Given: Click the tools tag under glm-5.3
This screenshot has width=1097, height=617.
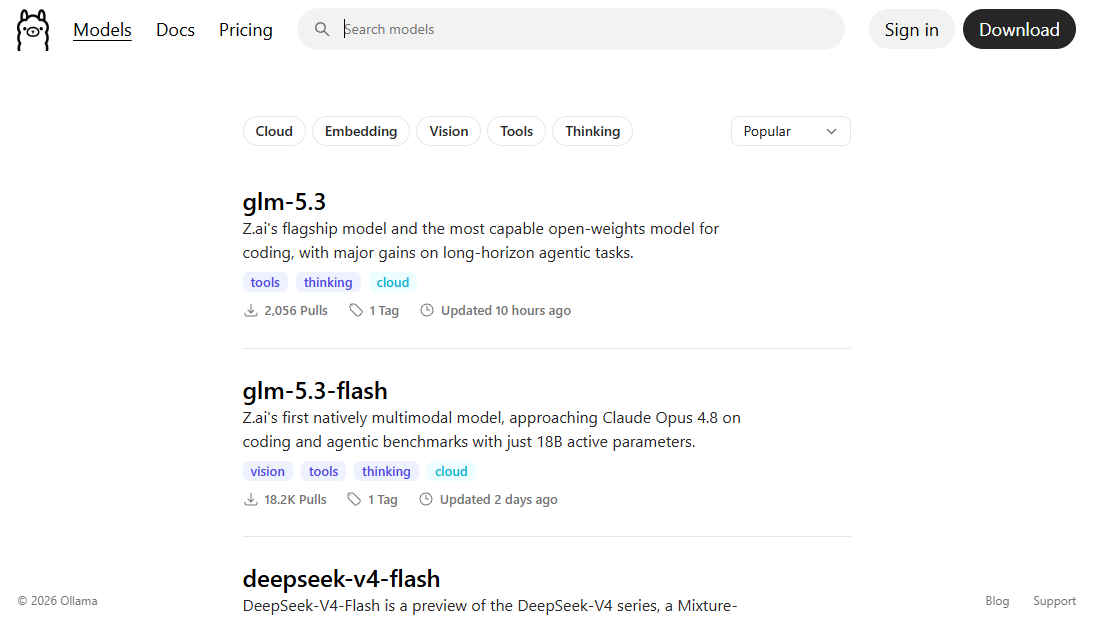Looking at the screenshot, I should (x=265, y=283).
